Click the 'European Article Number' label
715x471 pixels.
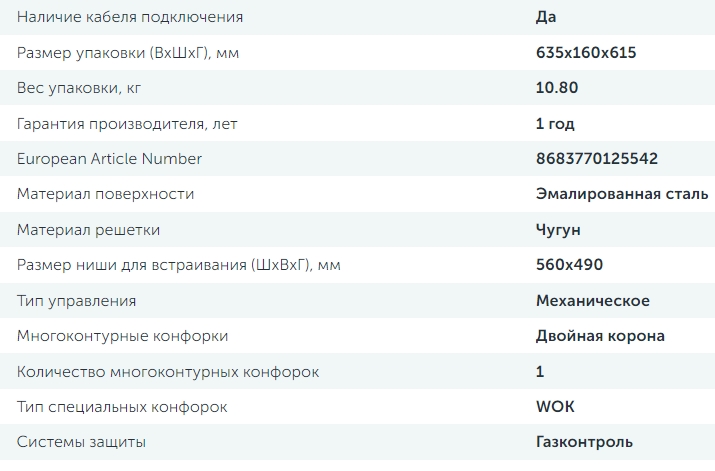(x=109, y=158)
